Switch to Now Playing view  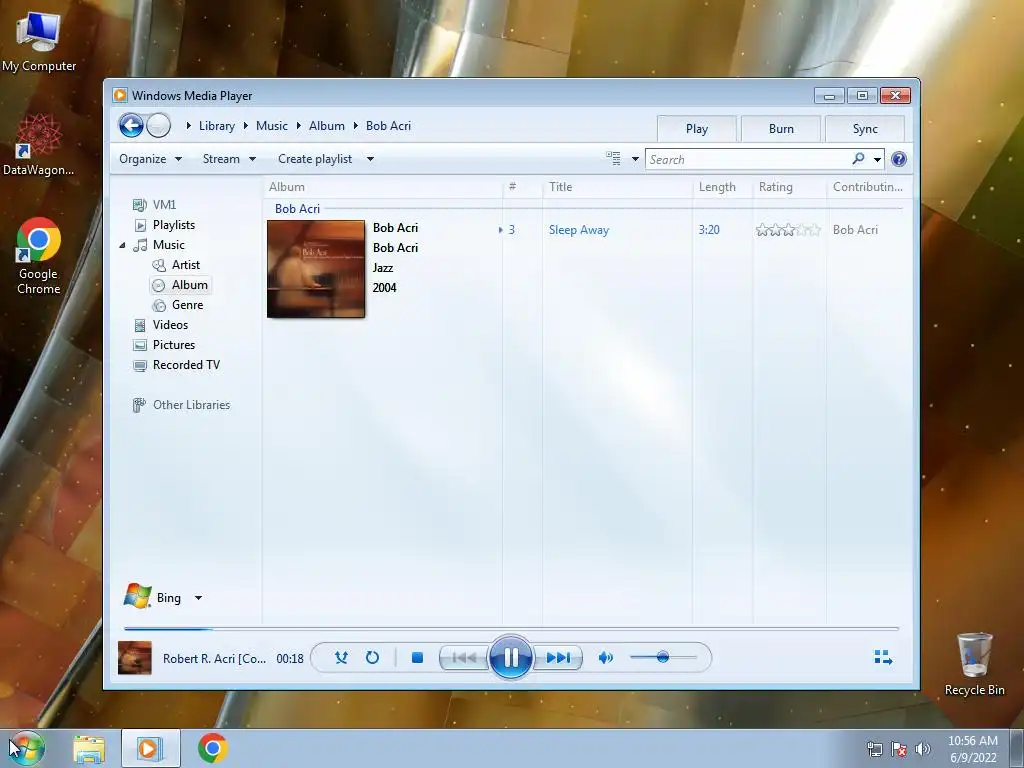pyautogui.click(x=883, y=657)
